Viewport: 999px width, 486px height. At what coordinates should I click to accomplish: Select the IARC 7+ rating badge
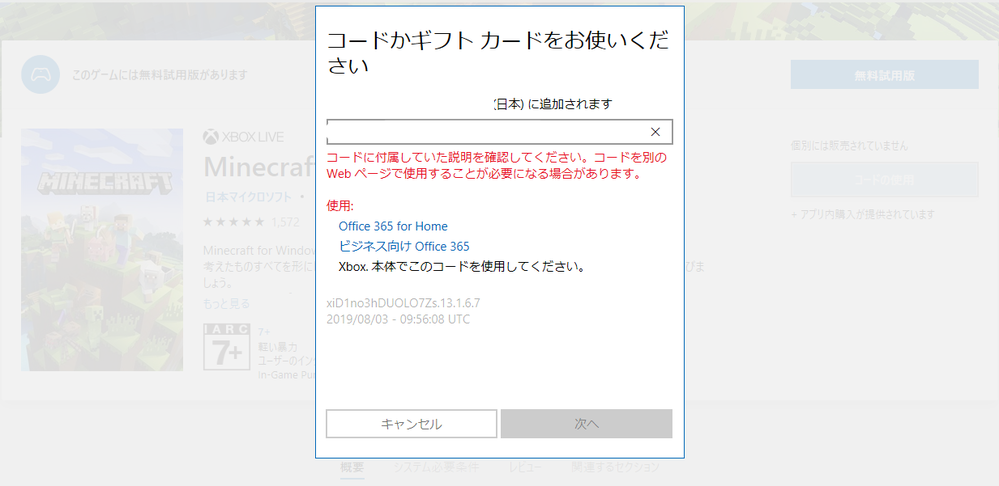click(226, 347)
